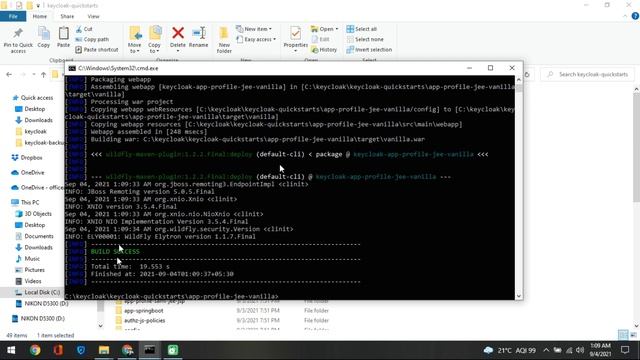The height and width of the screenshot is (360, 640).
Task: Open Easy access dropdown
Action: tap(256, 39)
